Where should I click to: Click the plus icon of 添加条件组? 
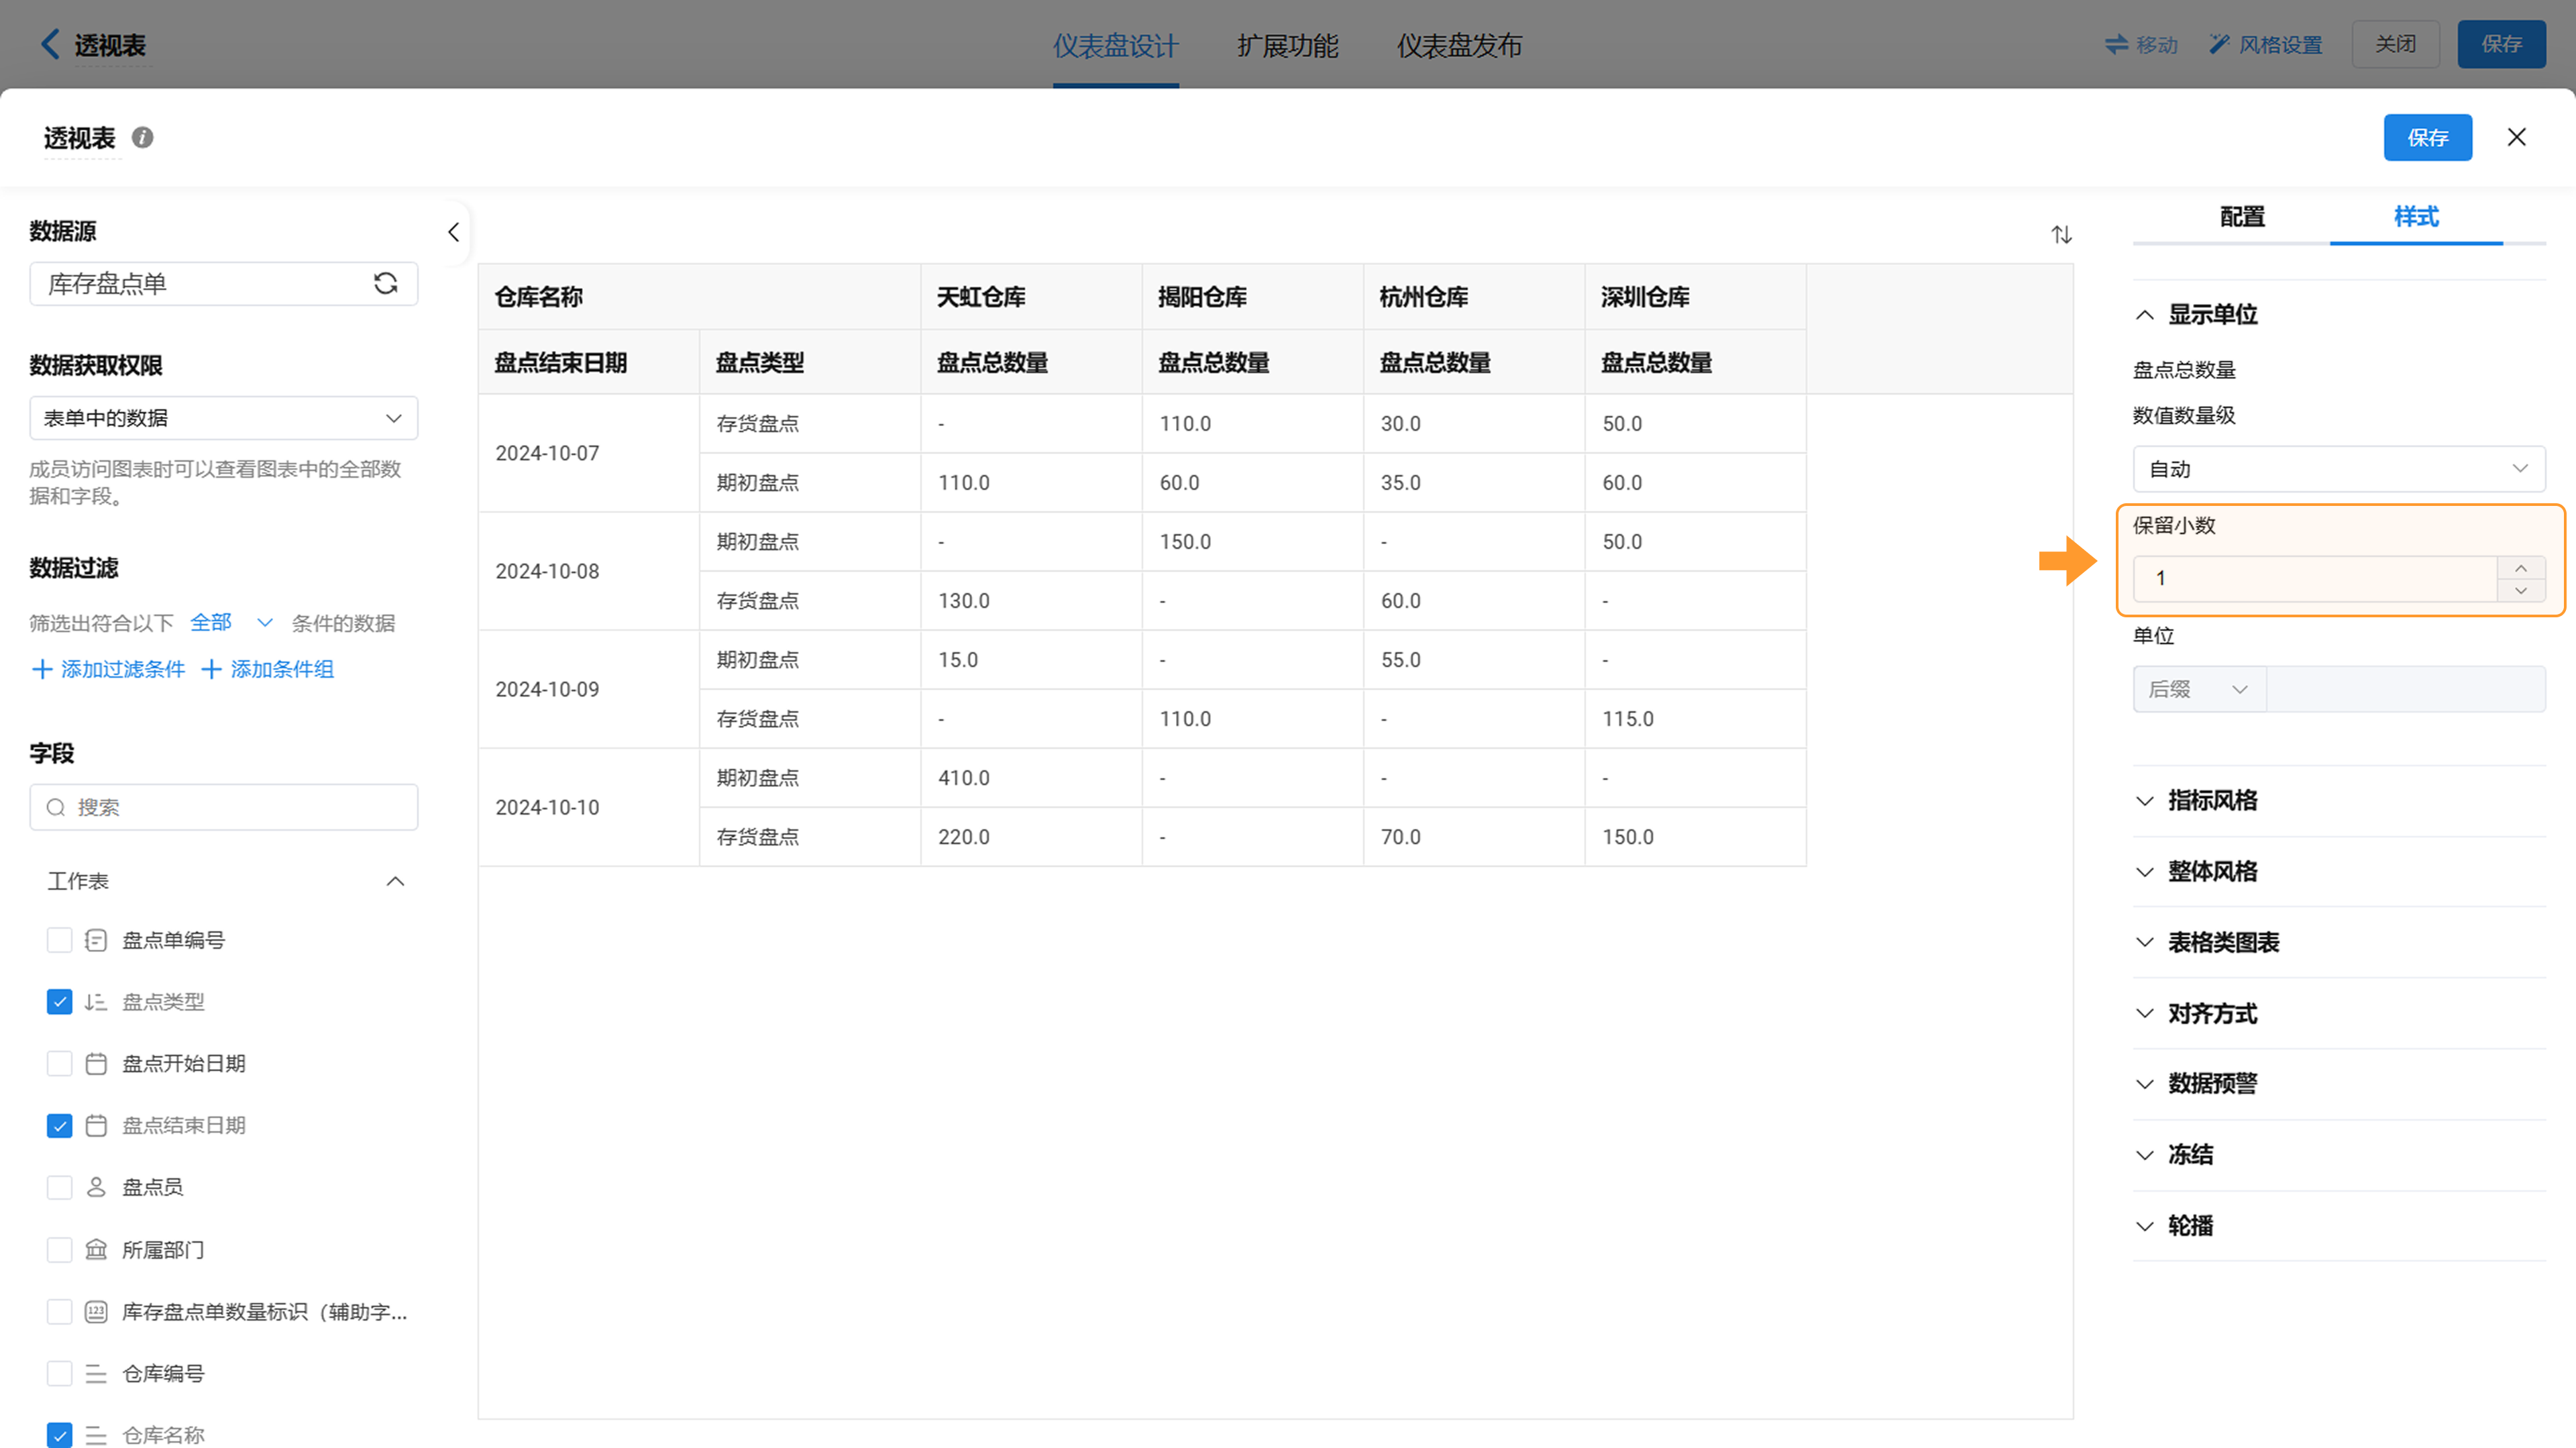click(x=211, y=669)
